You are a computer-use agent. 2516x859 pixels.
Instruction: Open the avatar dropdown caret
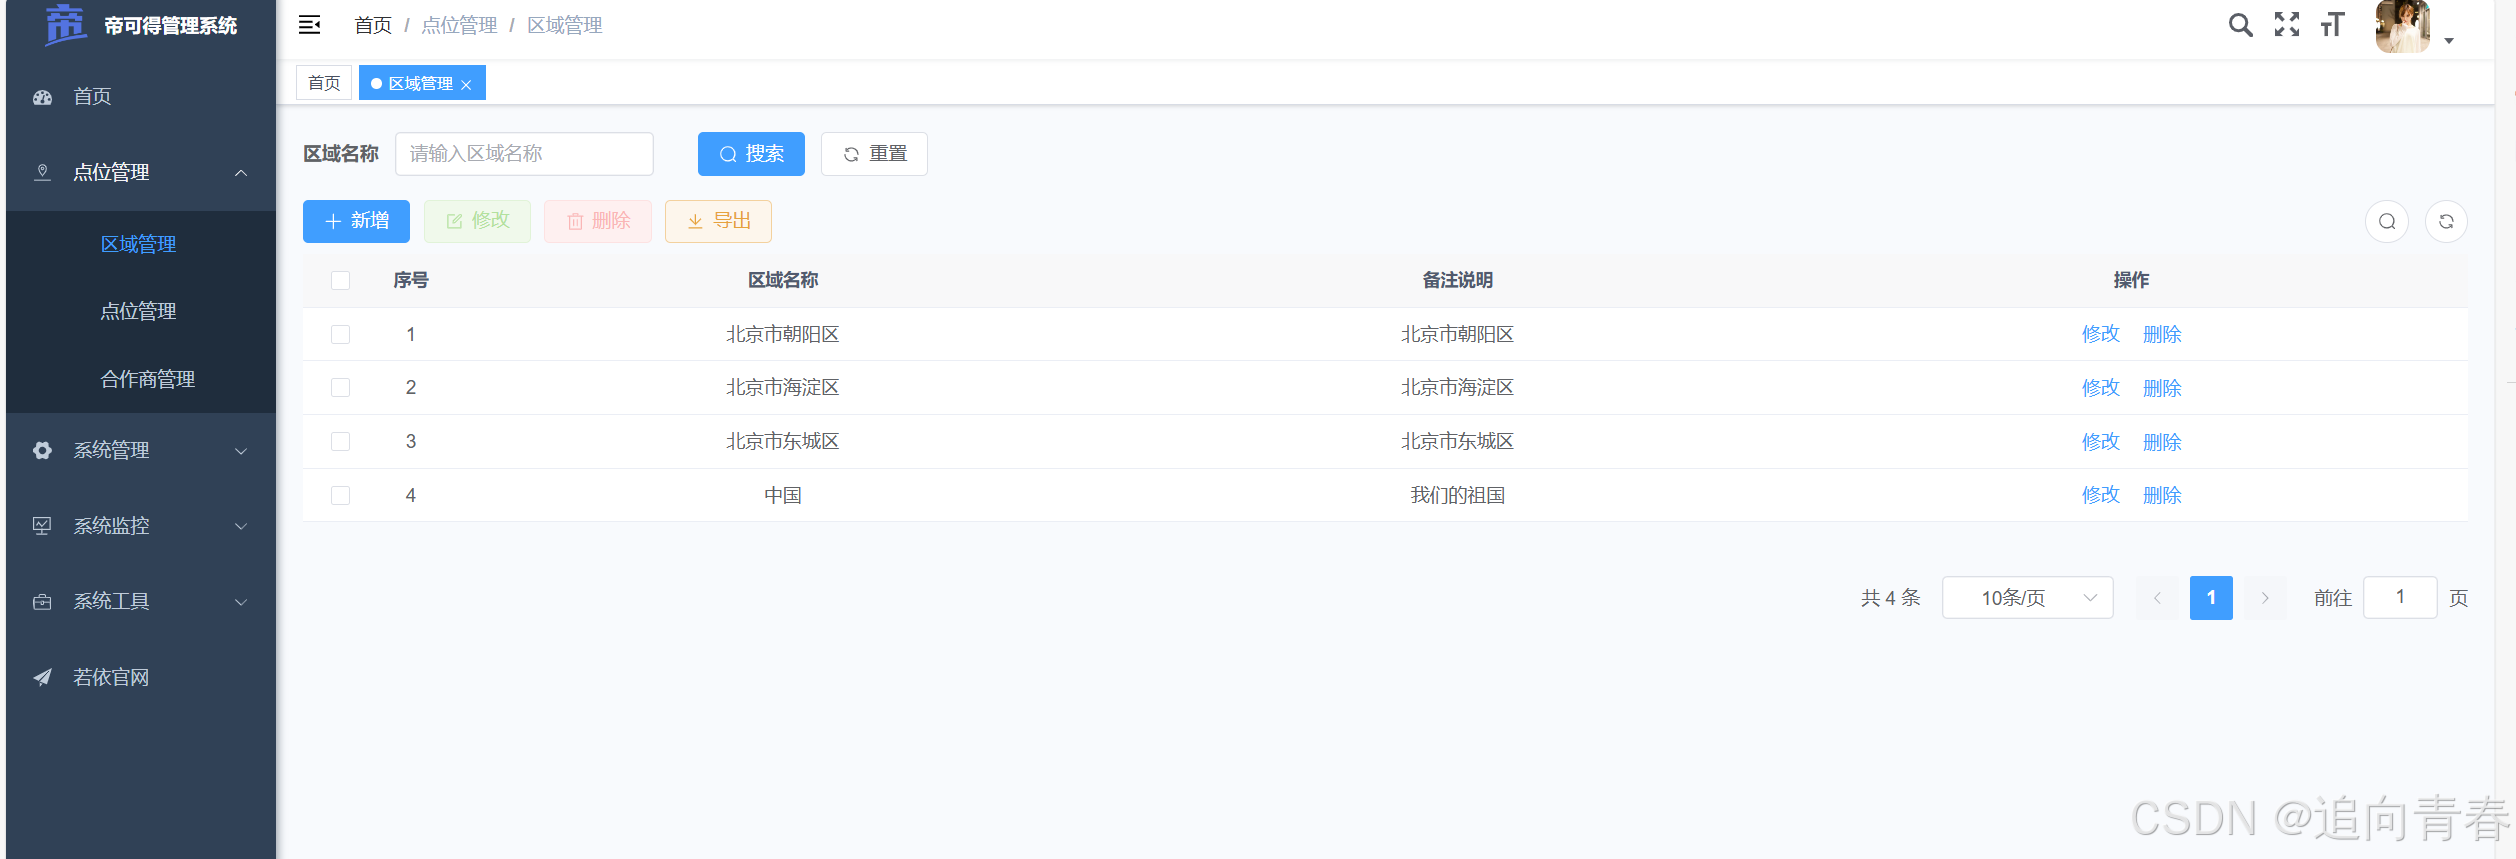[x=2449, y=41]
